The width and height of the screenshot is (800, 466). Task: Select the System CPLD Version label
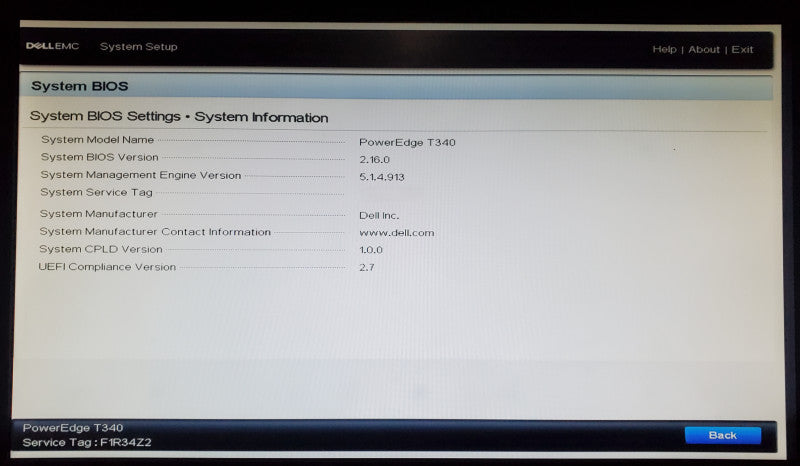click(x=101, y=249)
